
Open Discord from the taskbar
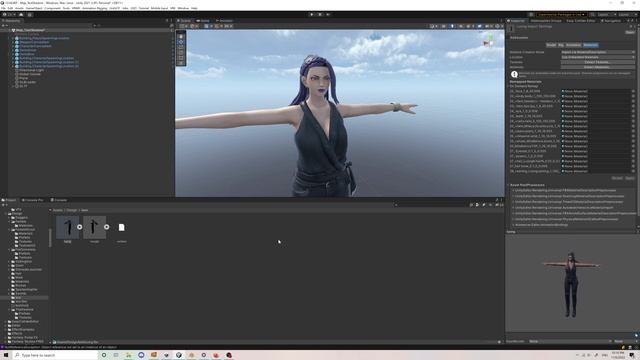pyautogui.click(x=141, y=355)
